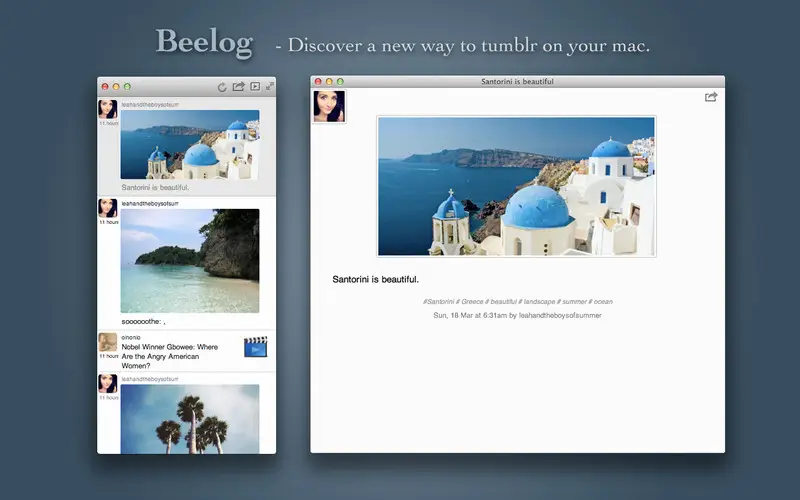
Task: Minimize the 'Santorini is beautiful' window with the yellow button
Action: (329, 82)
